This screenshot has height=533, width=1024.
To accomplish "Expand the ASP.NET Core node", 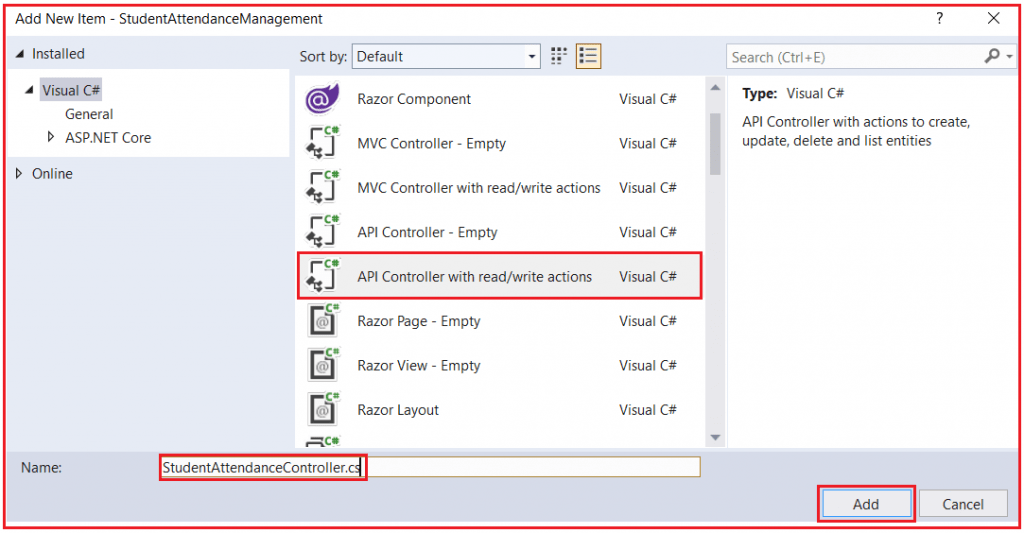I will [51, 137].
